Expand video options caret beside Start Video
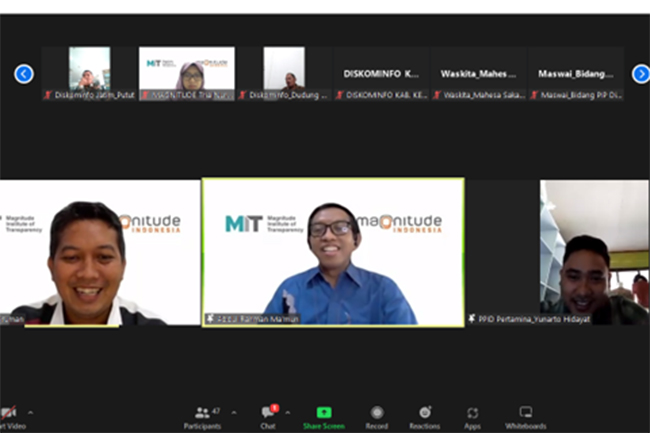The image size is (650, 433). pos(29,412)
